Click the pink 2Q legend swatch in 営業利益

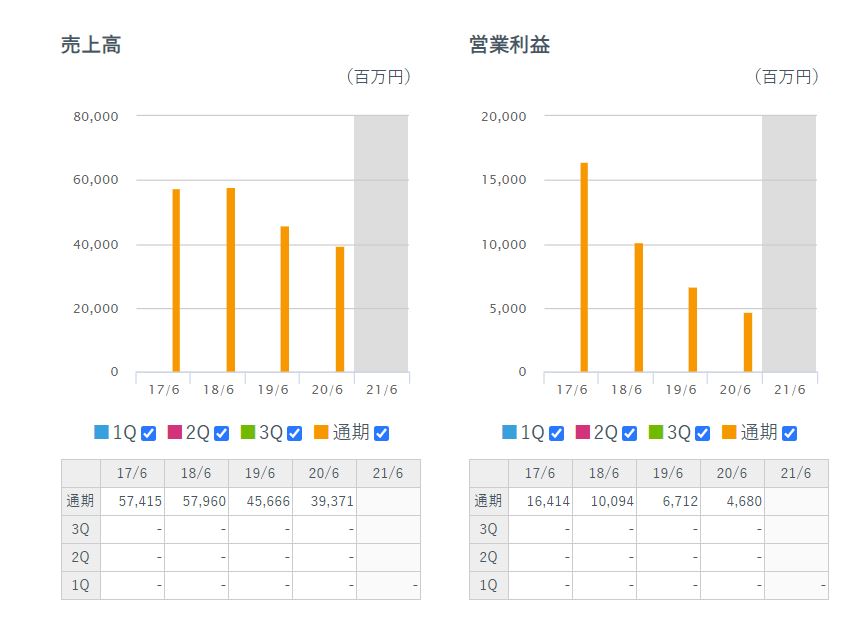tap(583, 432)
